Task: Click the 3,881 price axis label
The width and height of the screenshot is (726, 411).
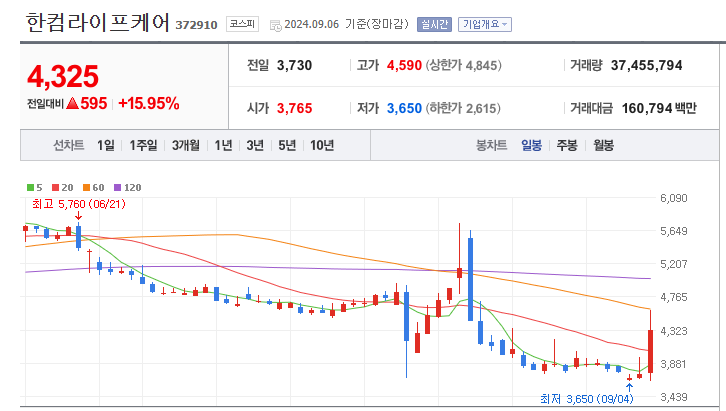Action: 674,364
